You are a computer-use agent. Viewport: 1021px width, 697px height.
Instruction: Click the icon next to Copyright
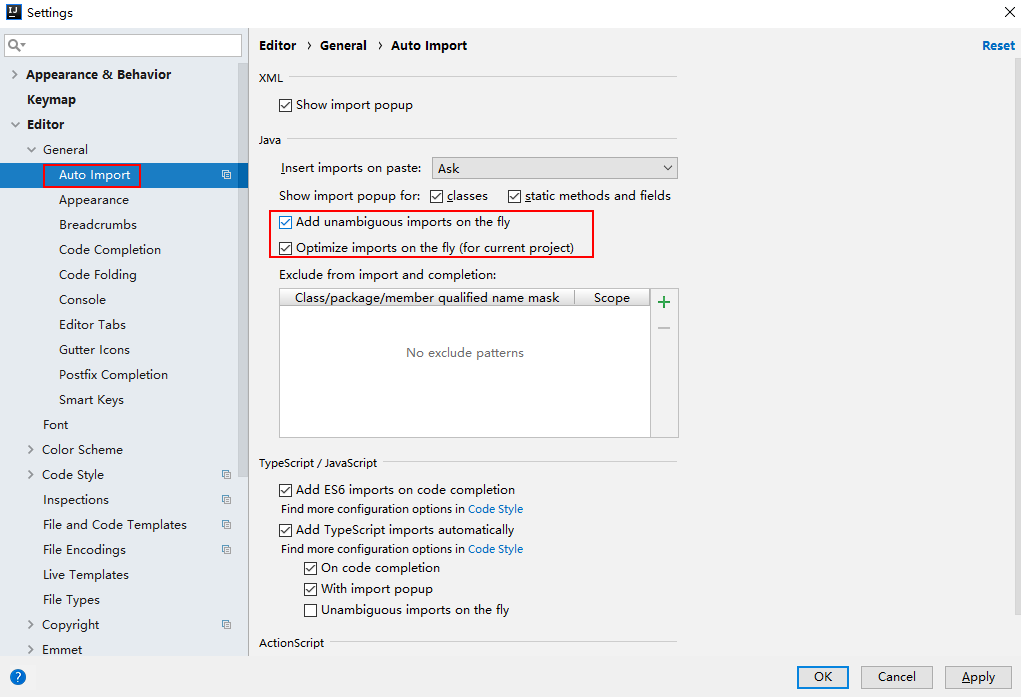227,625
